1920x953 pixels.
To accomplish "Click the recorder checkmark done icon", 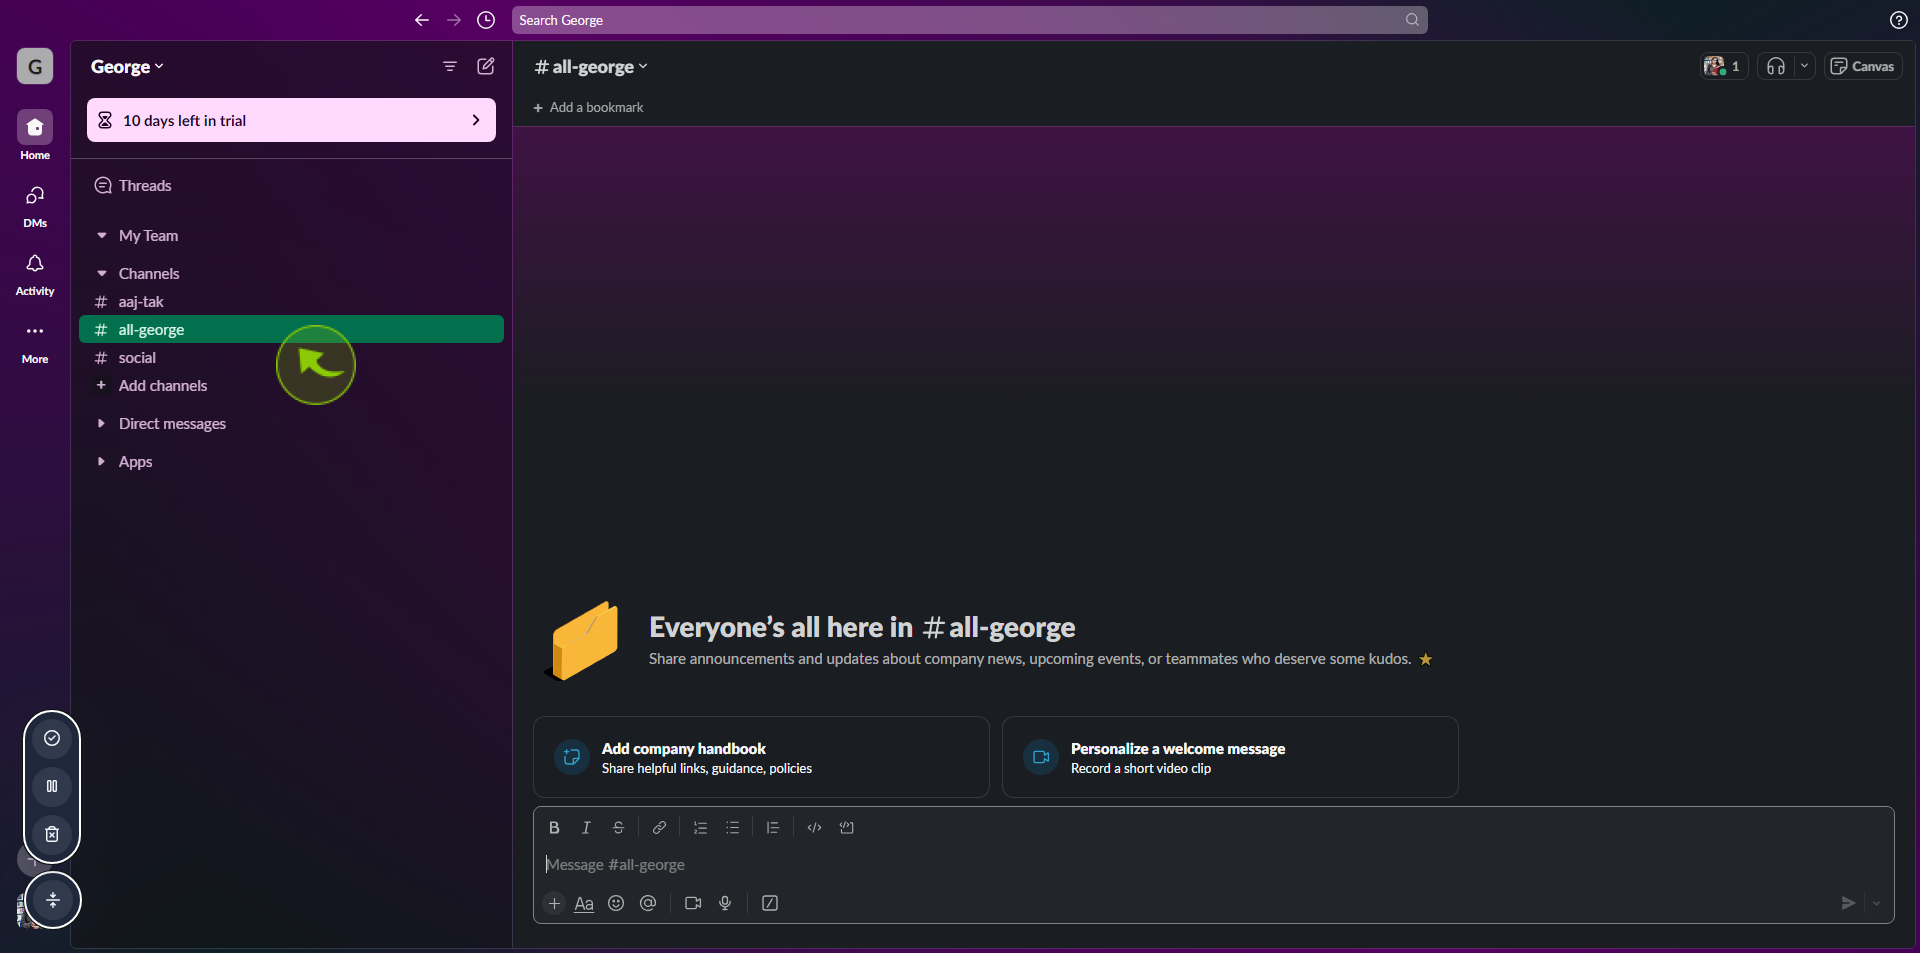I will coord(52,738).
